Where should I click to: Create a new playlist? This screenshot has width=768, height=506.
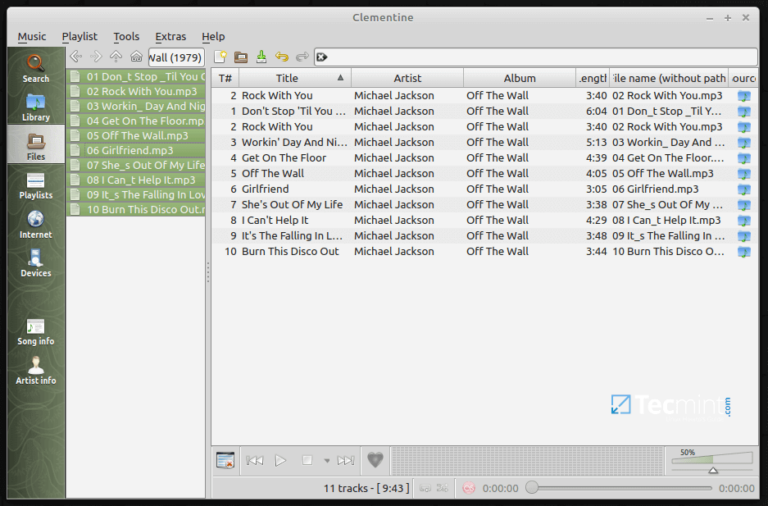[220, 57]
